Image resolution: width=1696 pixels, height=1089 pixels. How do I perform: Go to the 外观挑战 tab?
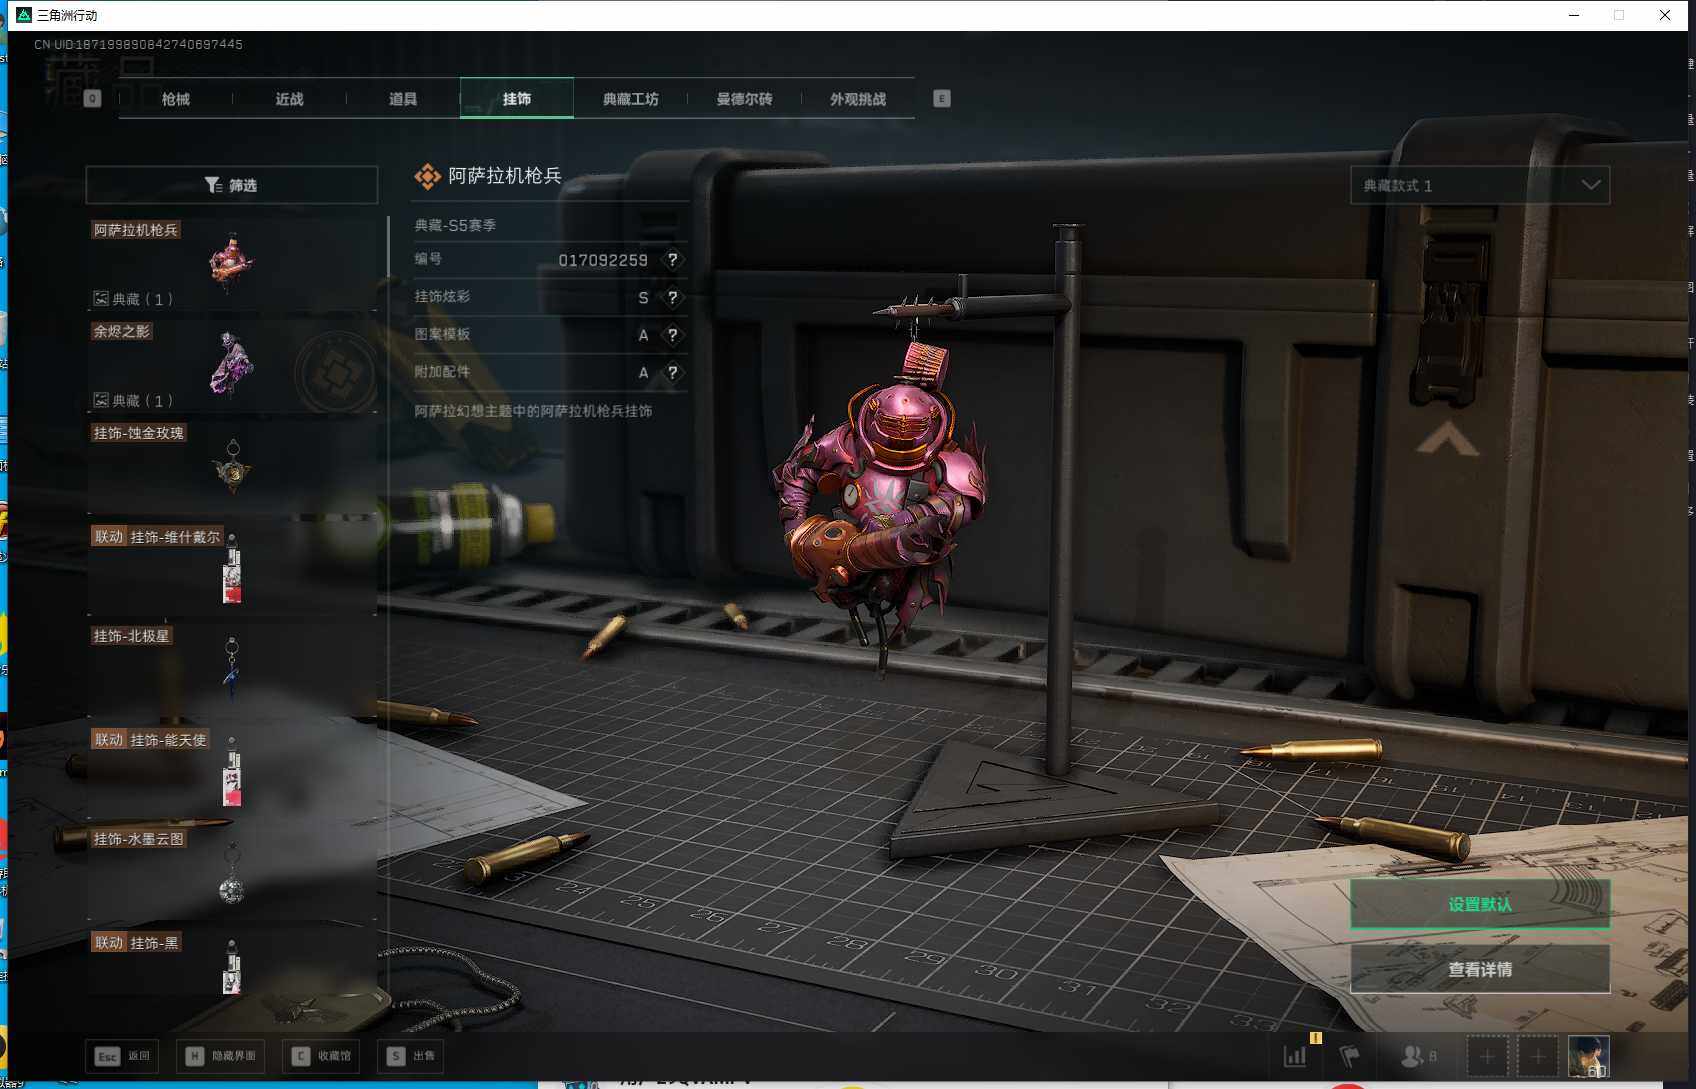coord(857,99)
